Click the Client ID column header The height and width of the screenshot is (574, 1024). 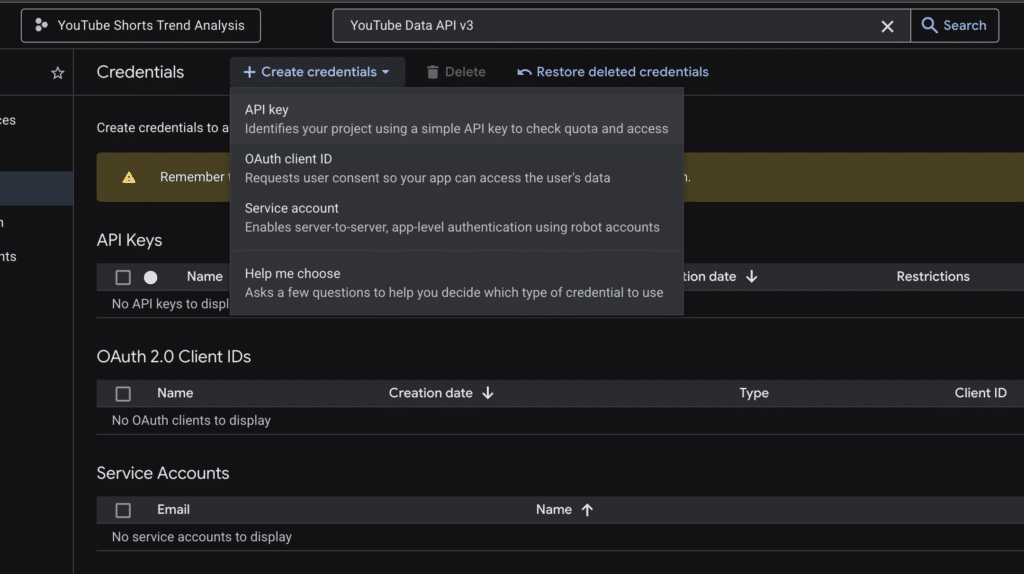tap(980, 393)
